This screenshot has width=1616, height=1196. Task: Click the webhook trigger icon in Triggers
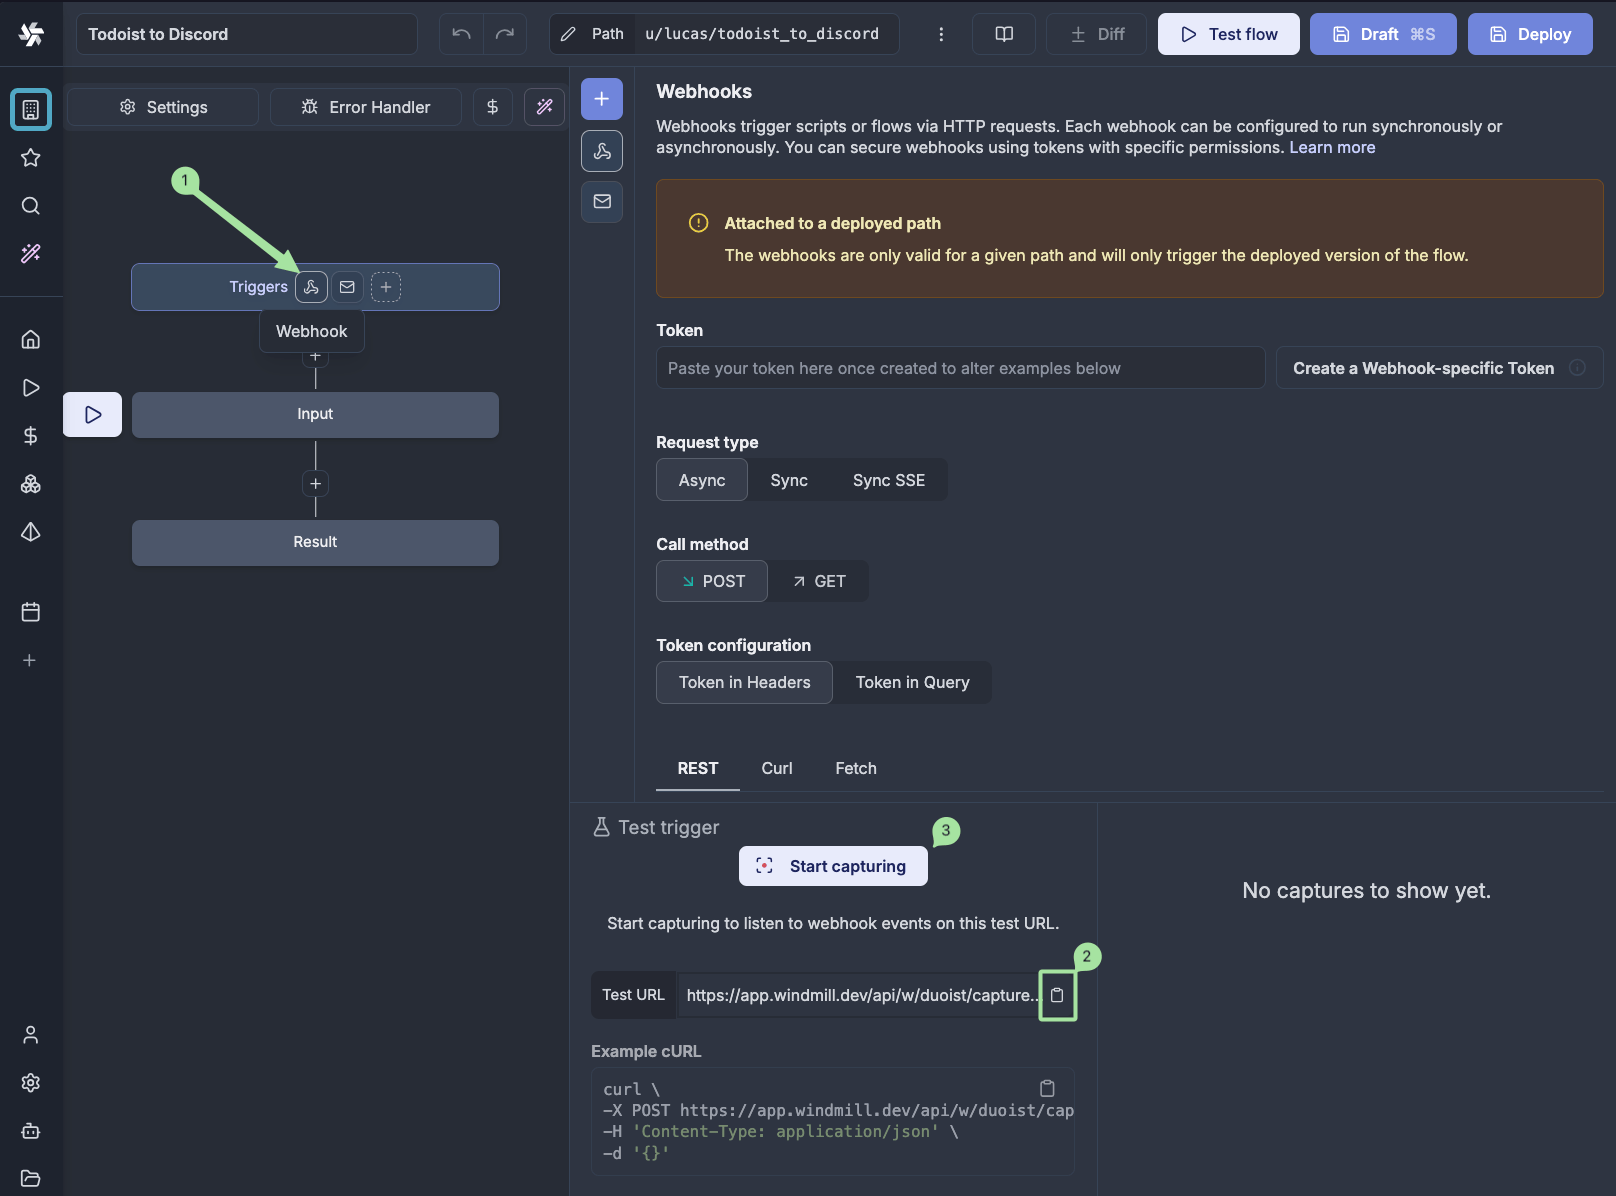pos(311,287)
